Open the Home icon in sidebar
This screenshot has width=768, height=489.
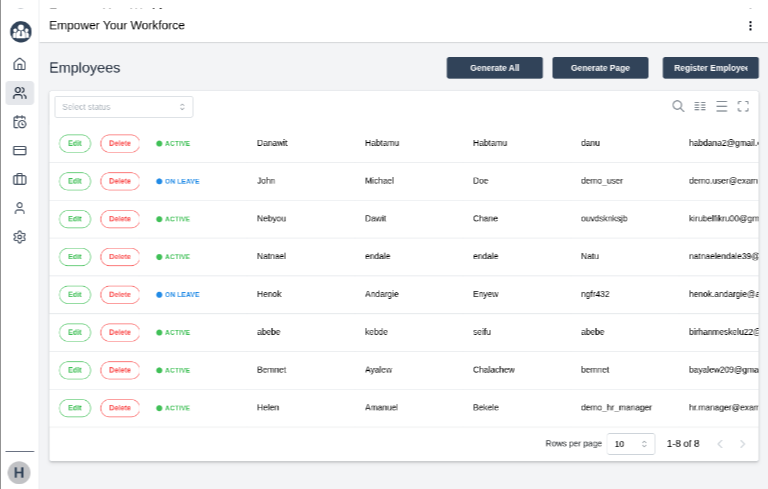tap(19, 64)
